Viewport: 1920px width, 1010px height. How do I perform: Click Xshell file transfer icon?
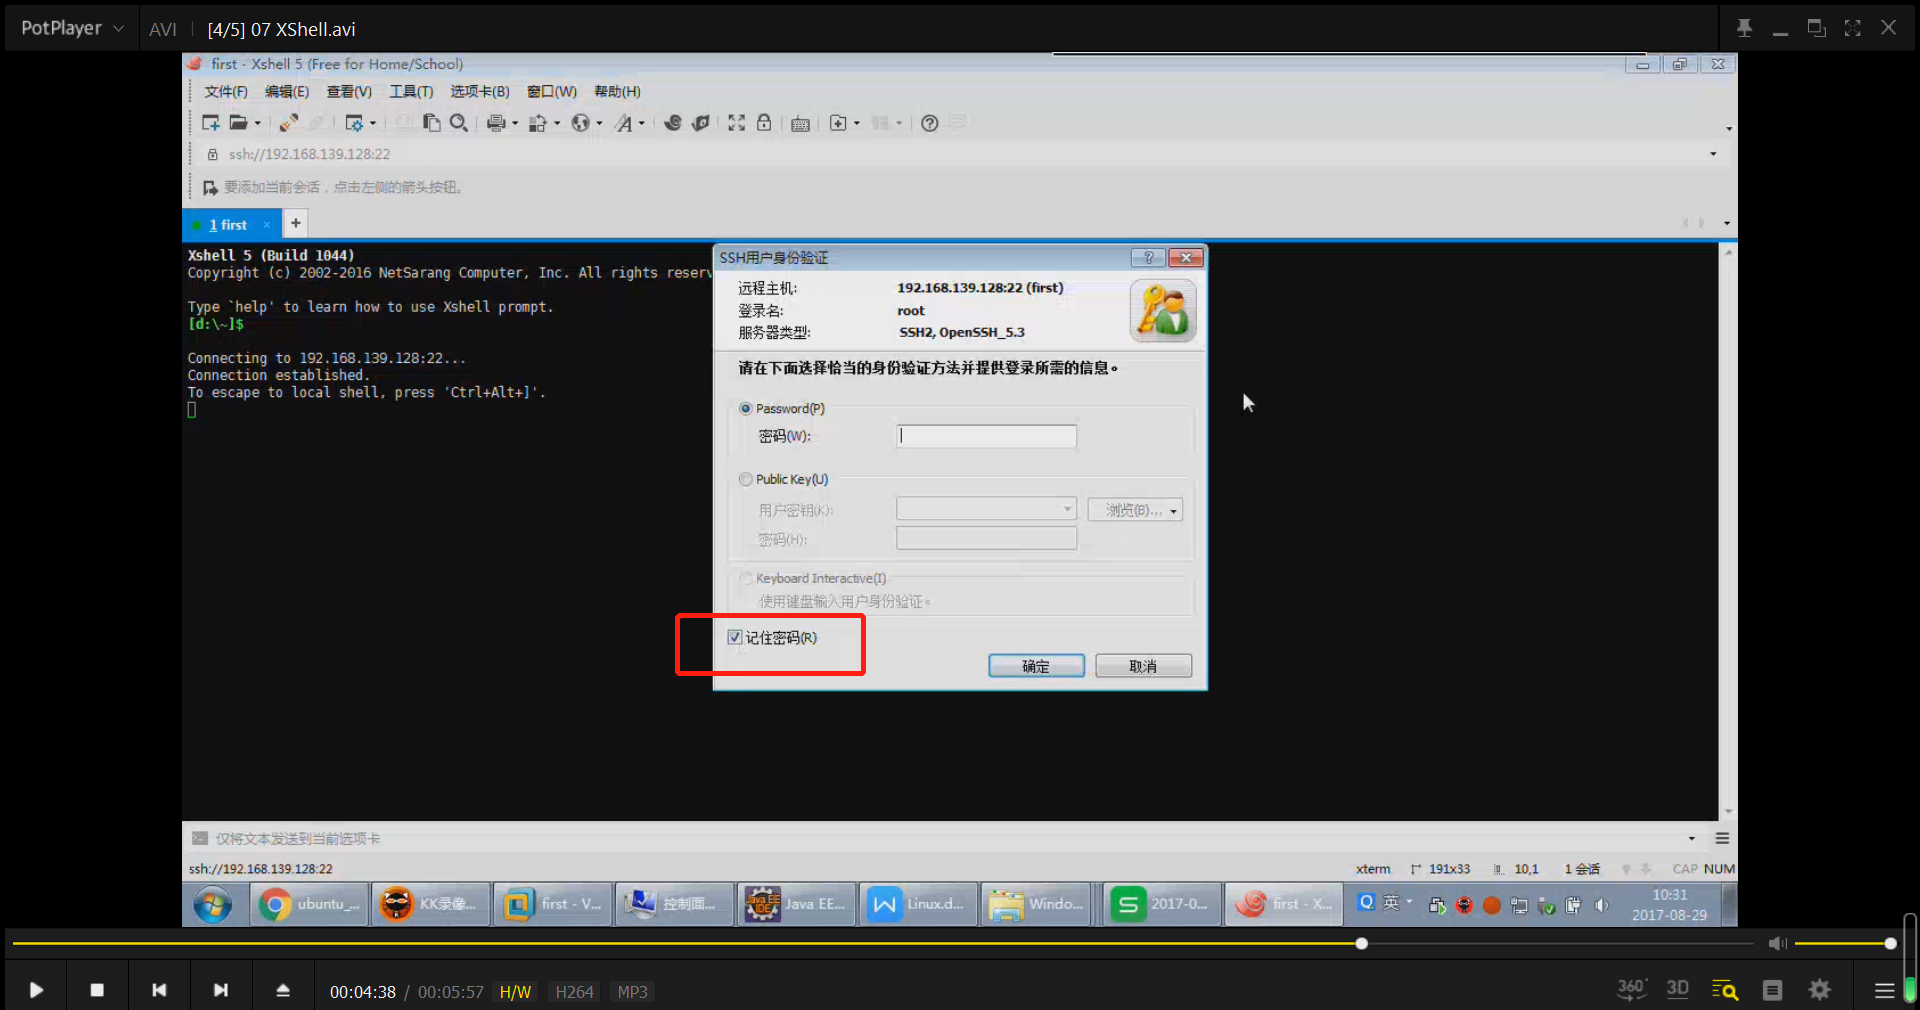538,122
